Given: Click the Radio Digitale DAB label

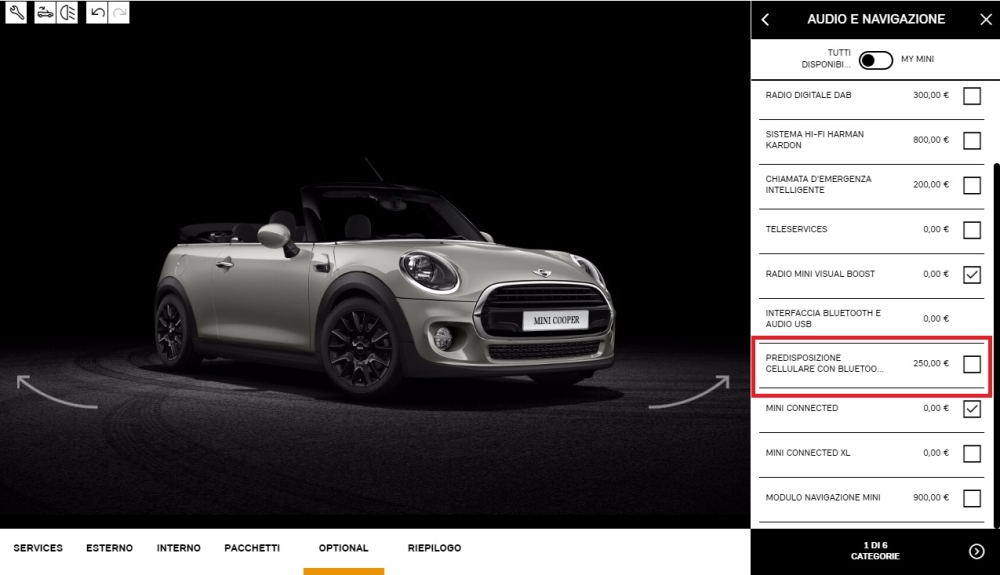Looking at the screenshot, I should tap(808, 95).
